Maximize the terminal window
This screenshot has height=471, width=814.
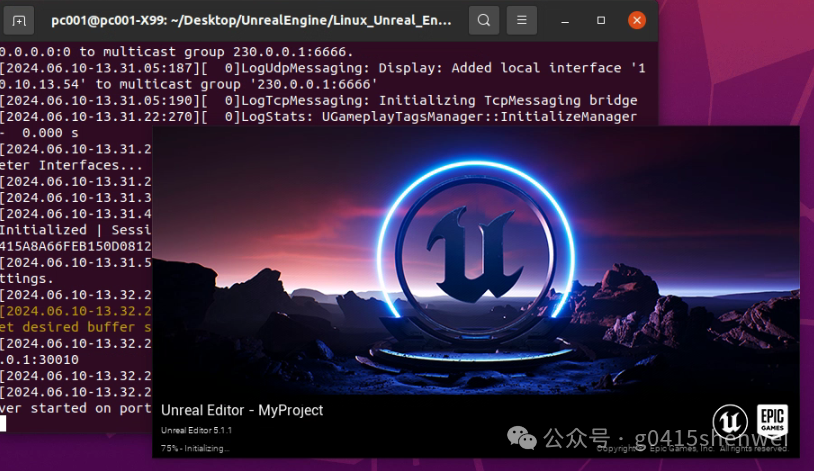(x=601, y=20)
